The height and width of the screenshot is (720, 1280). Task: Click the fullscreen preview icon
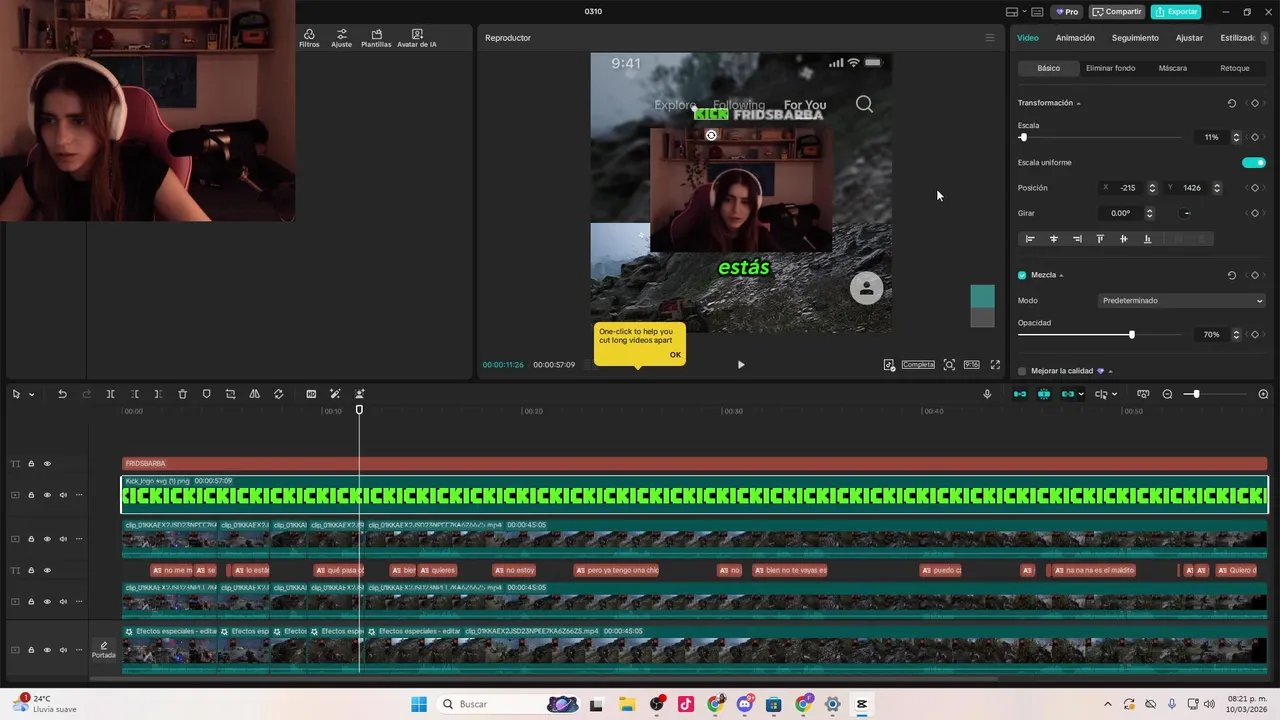(x=995, y=365)
